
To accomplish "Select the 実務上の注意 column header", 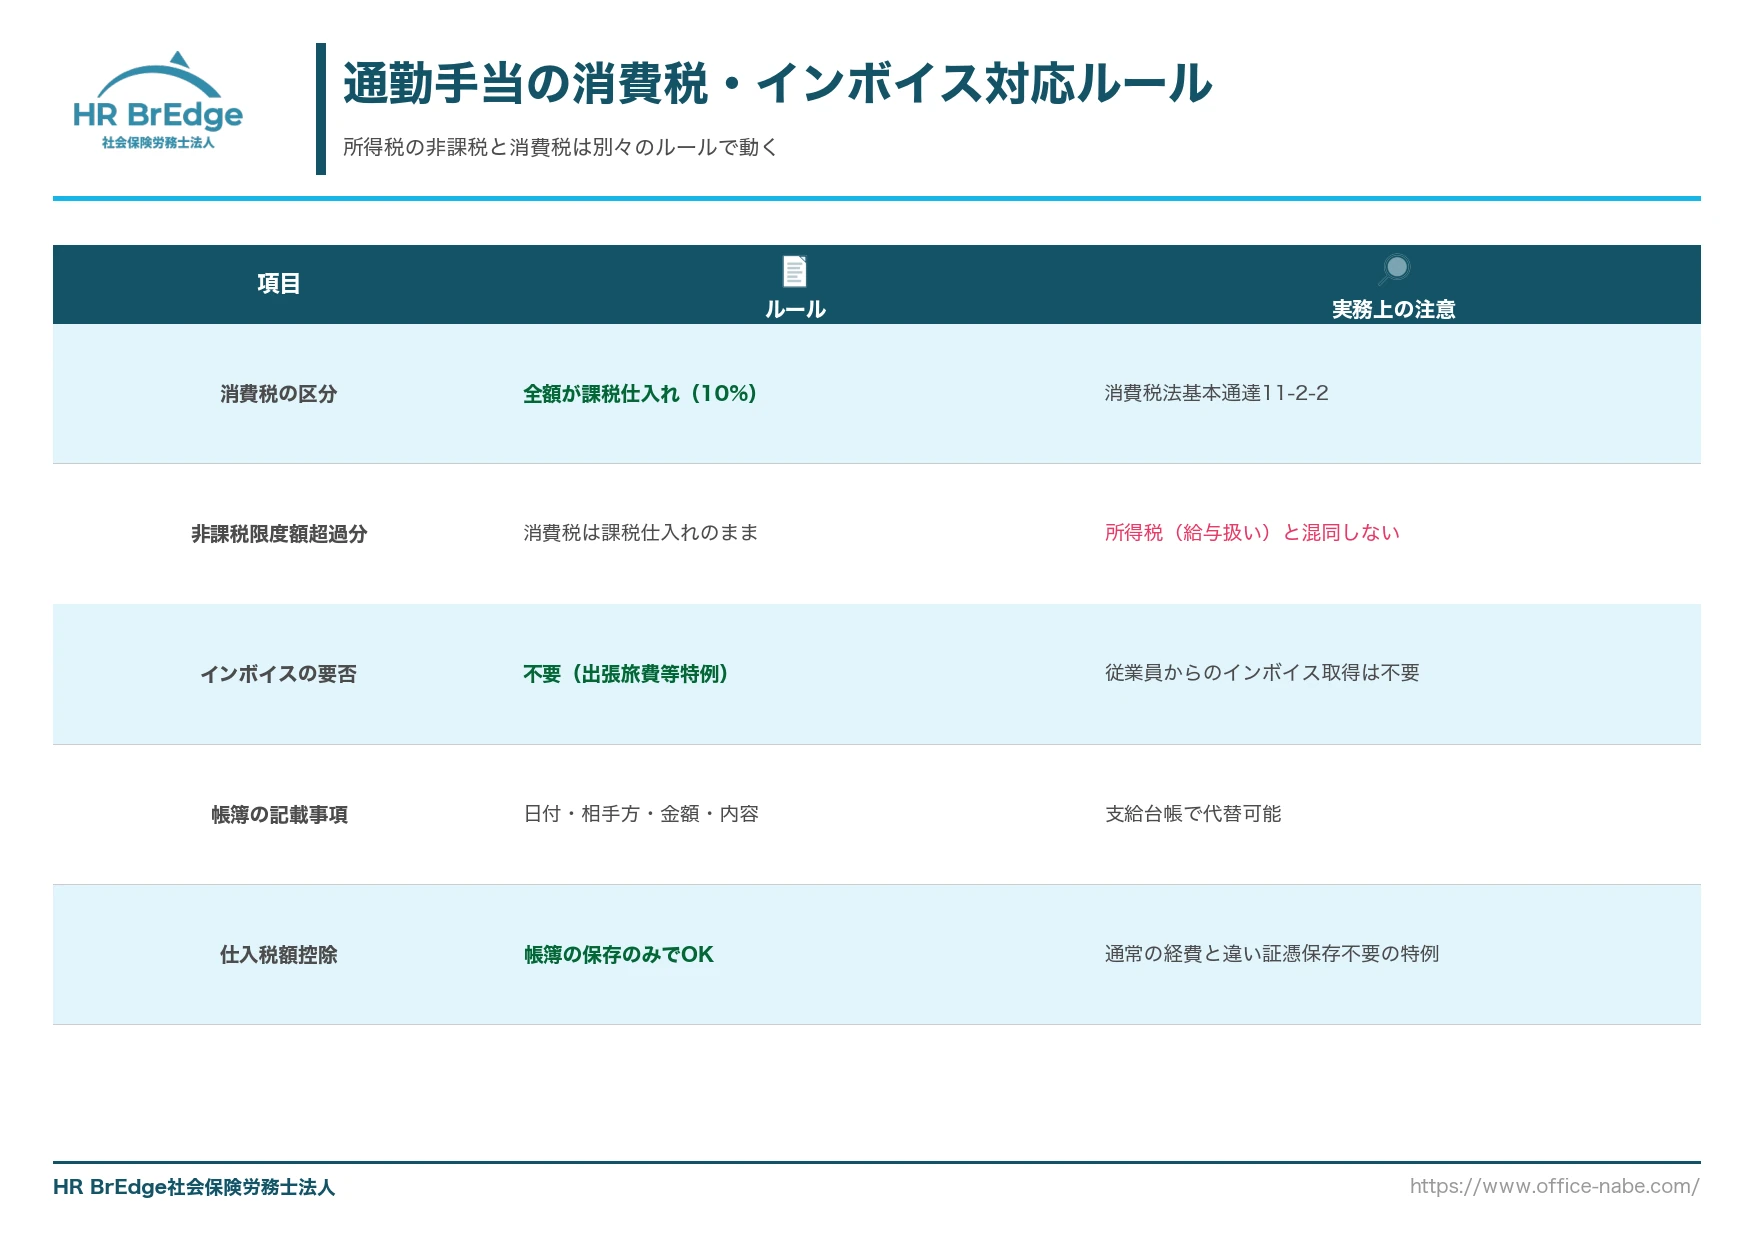I will (1393, 284).
